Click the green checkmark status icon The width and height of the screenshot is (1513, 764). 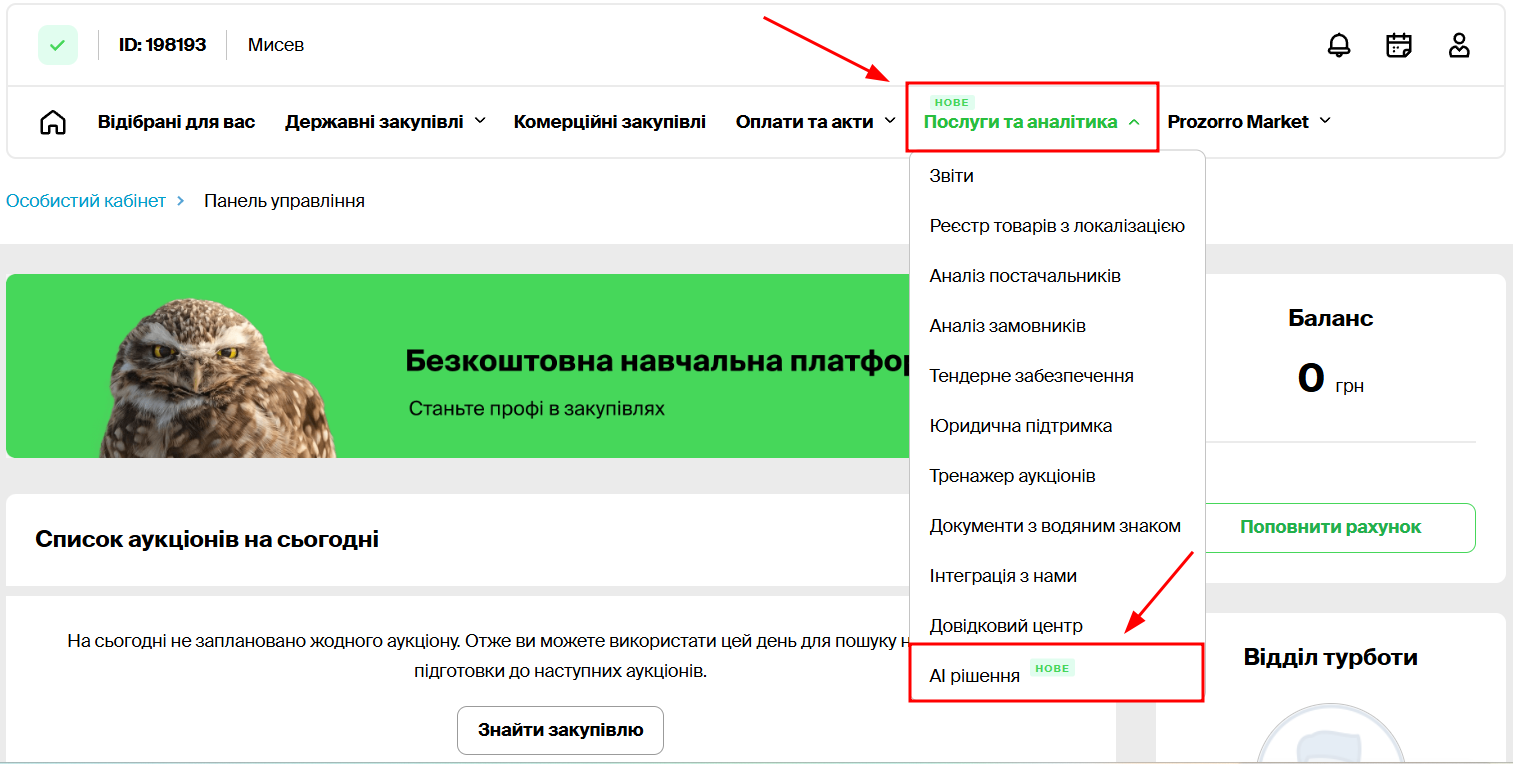click(58, 45)
